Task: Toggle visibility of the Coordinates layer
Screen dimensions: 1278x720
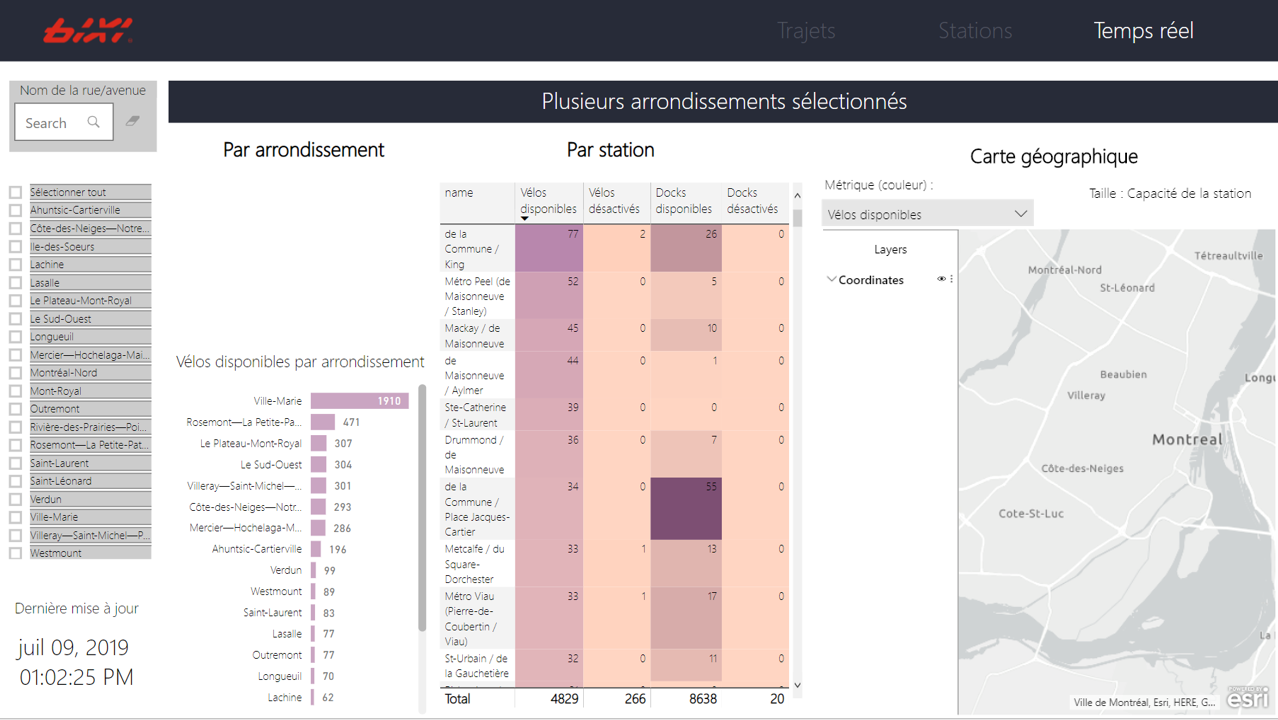Action: click(x=941, y=280)
